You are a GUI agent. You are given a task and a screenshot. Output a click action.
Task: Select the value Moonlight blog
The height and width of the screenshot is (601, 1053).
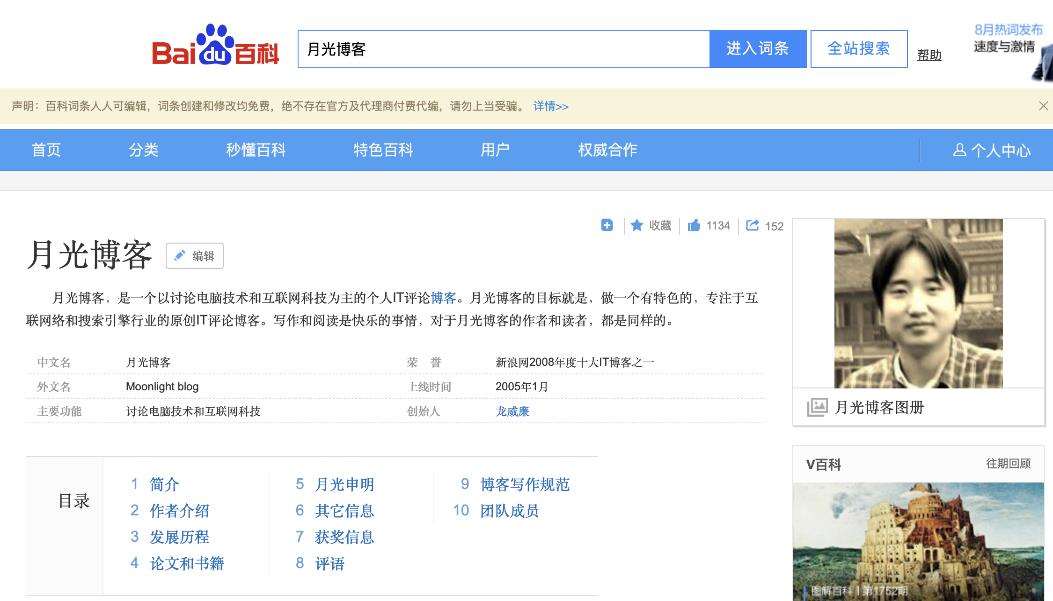click(x=163, y=386)
